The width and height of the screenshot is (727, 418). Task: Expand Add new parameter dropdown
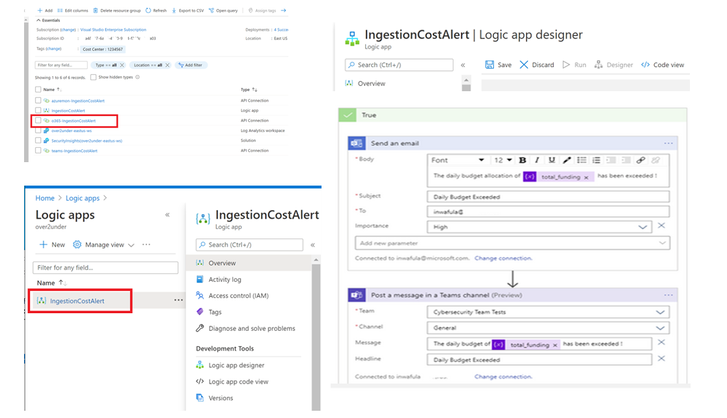[x=663, y=243]
